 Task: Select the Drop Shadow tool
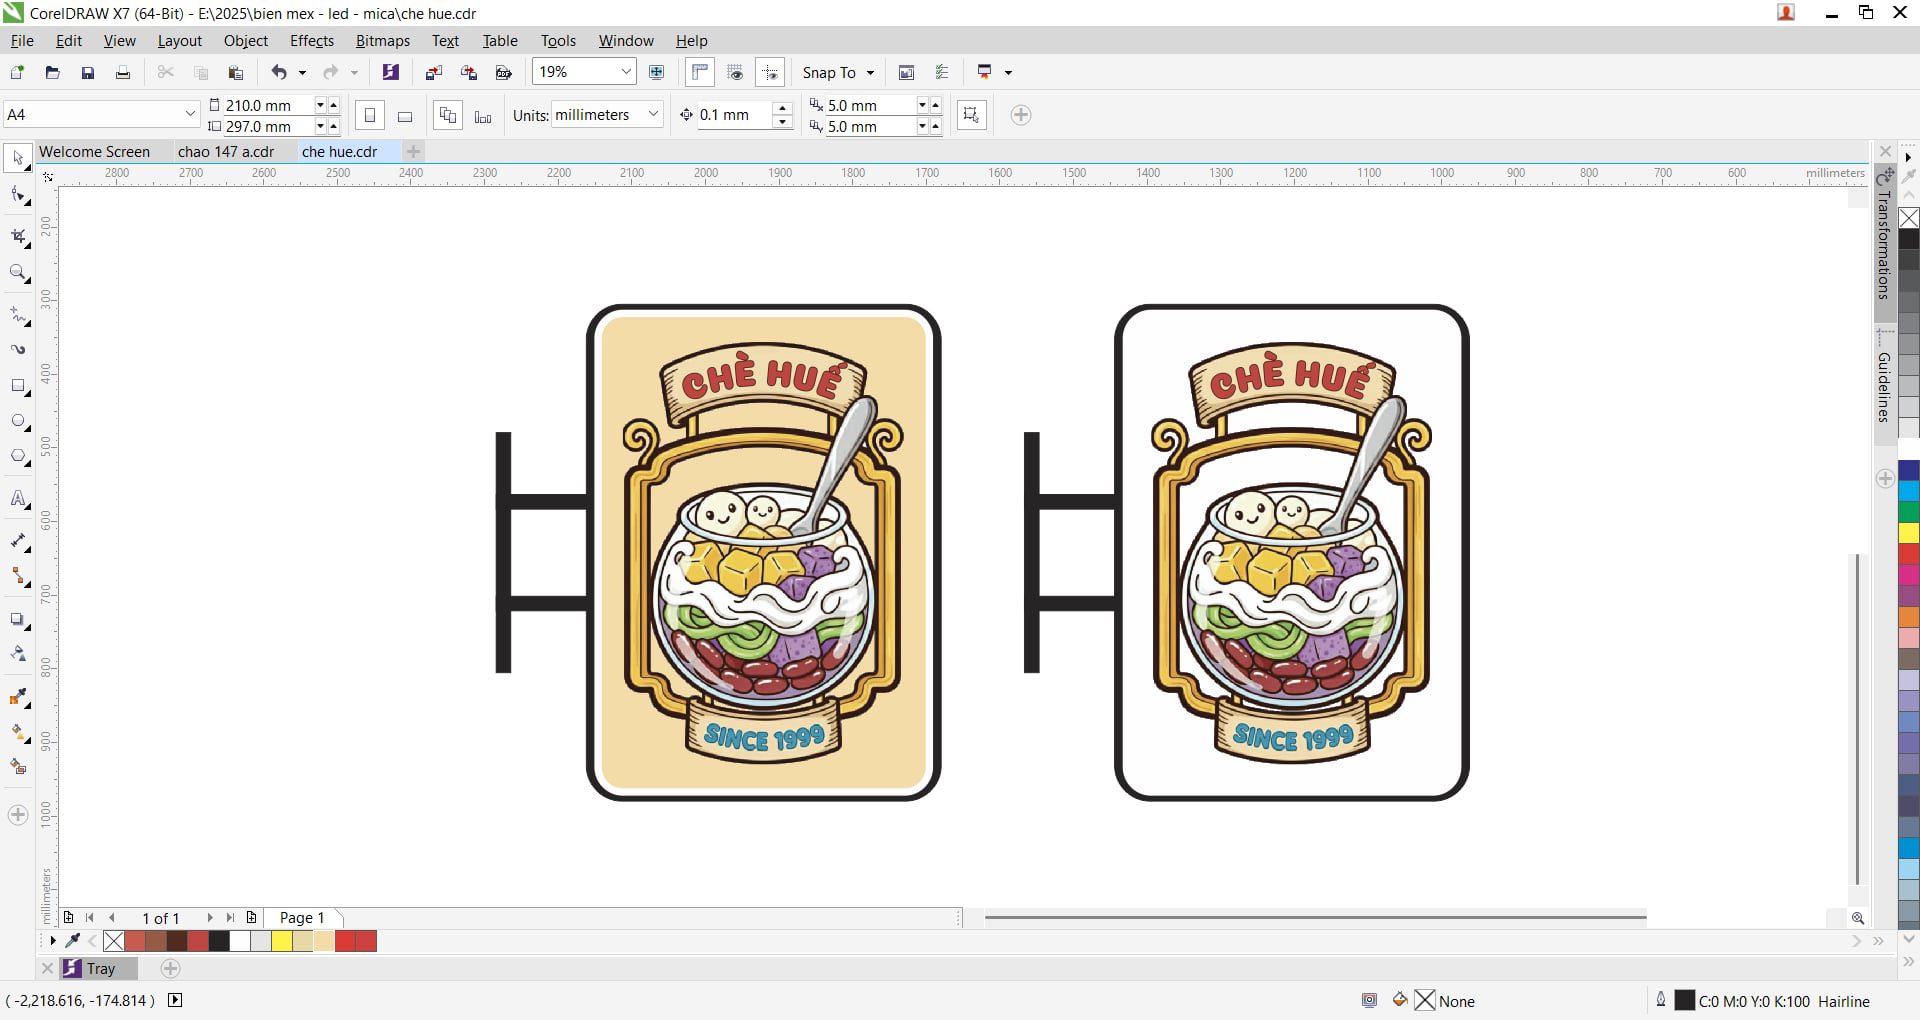coord(18,619)
